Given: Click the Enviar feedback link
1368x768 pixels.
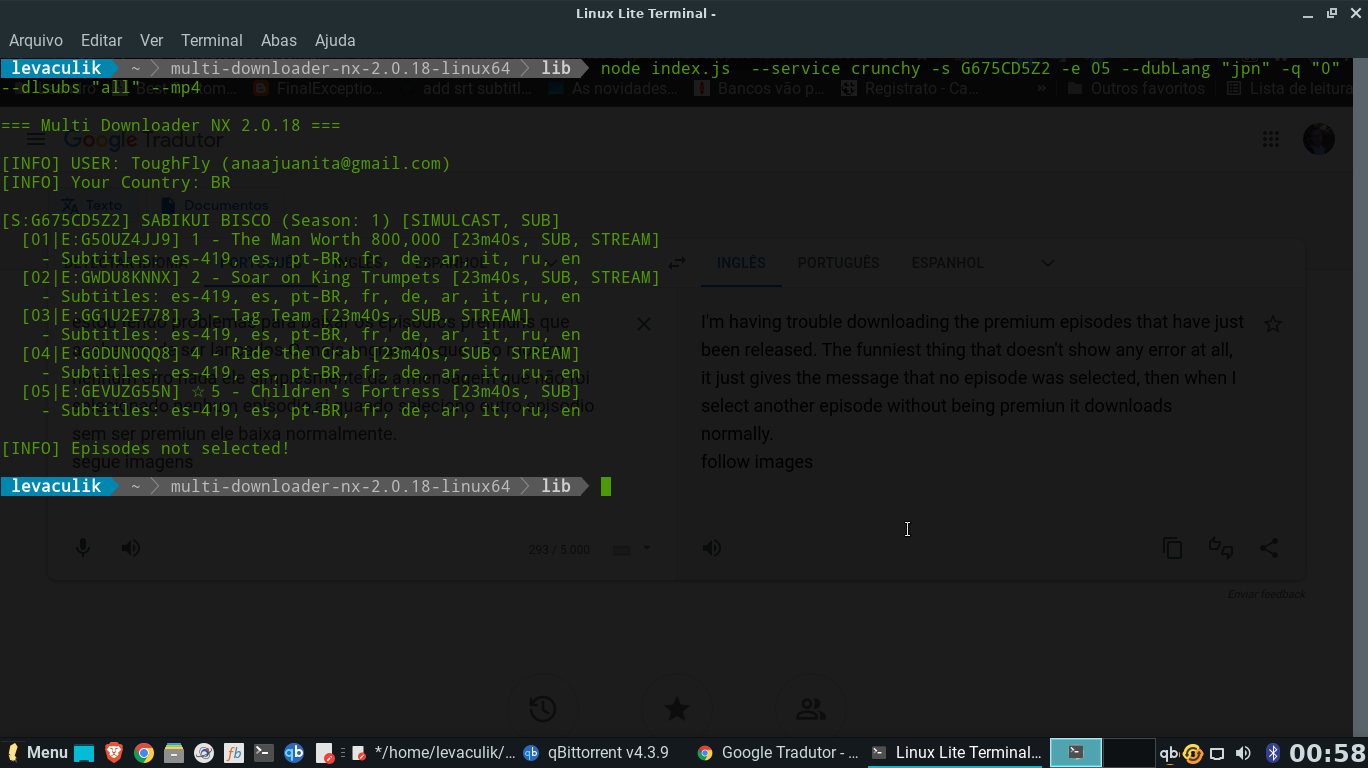Looking at the screenshot, I should 1266,594.
